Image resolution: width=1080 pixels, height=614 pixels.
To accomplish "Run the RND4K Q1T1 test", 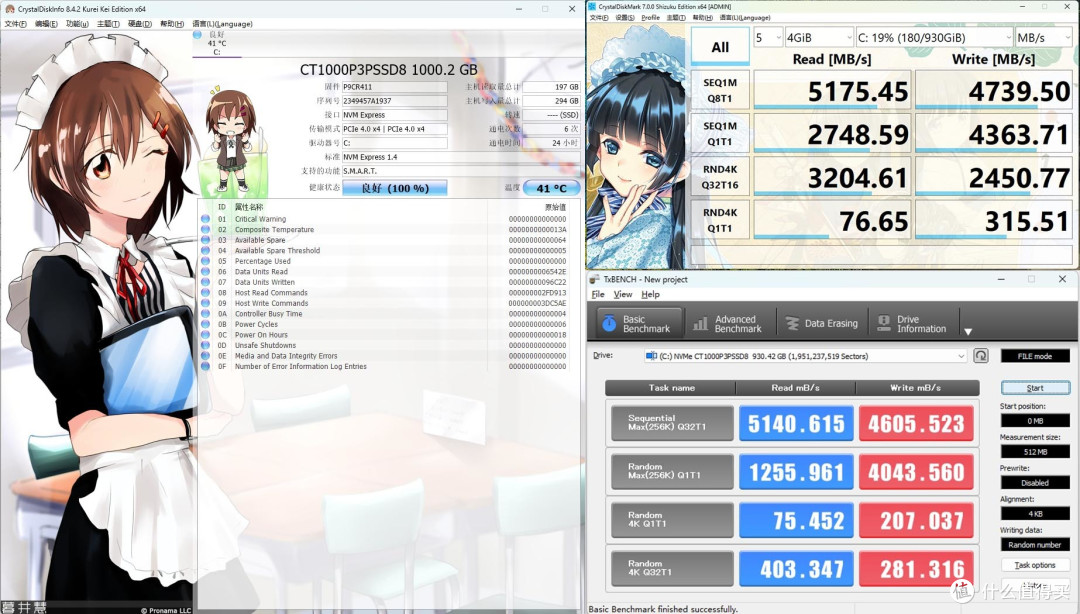I will (720, 221).
